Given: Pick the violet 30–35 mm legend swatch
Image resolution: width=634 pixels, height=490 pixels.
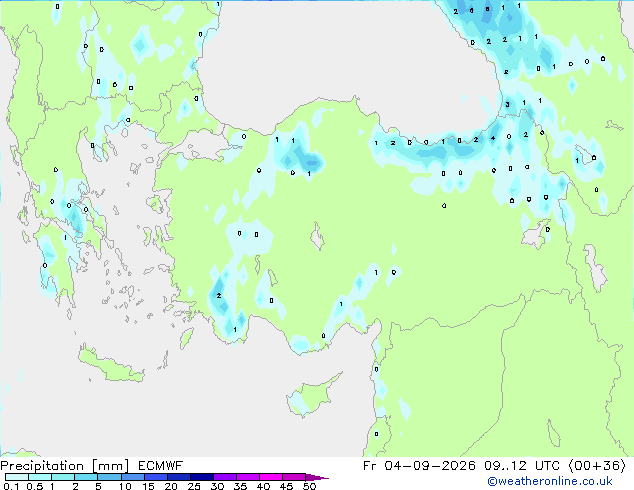Looking at the screenshot, I should 225,477.
